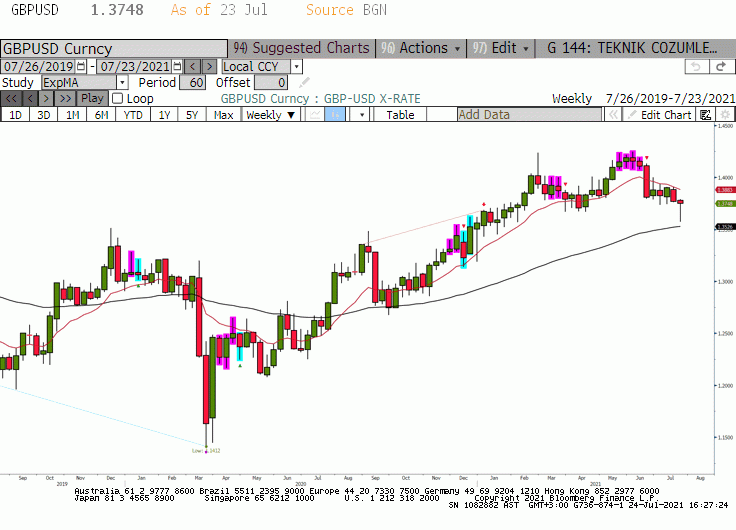This screenshot has width=736, height=530.
Task: Click the Add Data field
Action: (x=529, y=115)
